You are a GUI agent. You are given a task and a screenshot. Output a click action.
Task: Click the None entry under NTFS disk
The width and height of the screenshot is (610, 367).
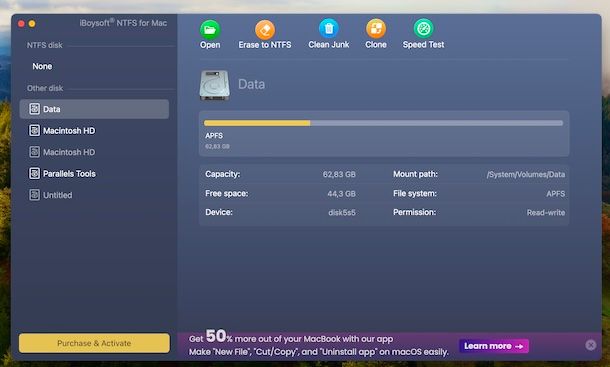[42, 66]
